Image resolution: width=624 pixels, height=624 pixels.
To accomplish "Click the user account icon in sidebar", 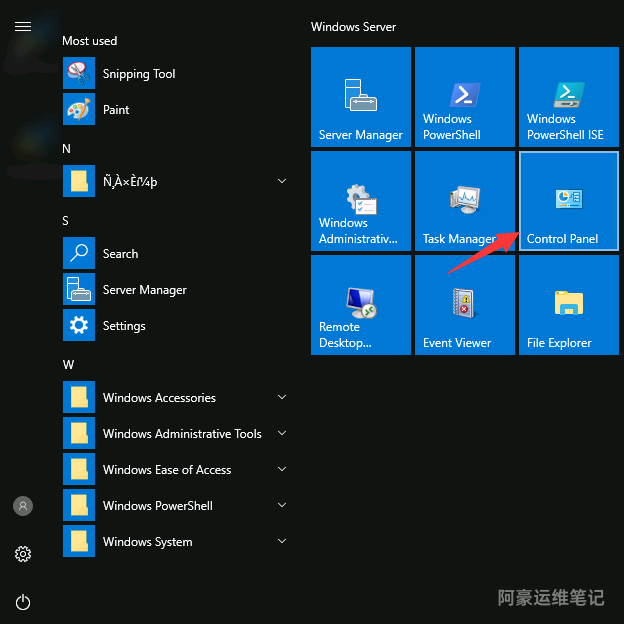I will tap(23, 506).
